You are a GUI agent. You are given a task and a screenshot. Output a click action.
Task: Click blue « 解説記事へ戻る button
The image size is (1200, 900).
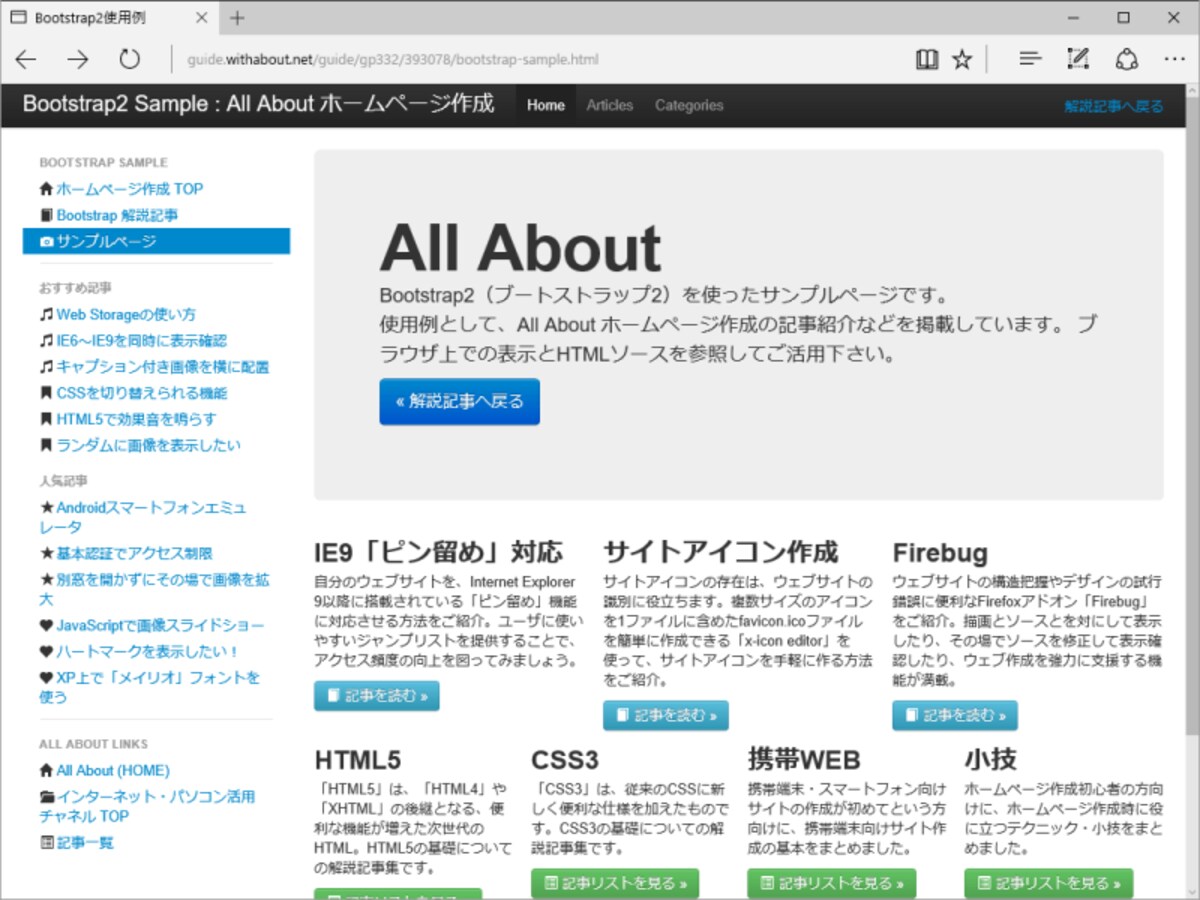pos(460,402)
